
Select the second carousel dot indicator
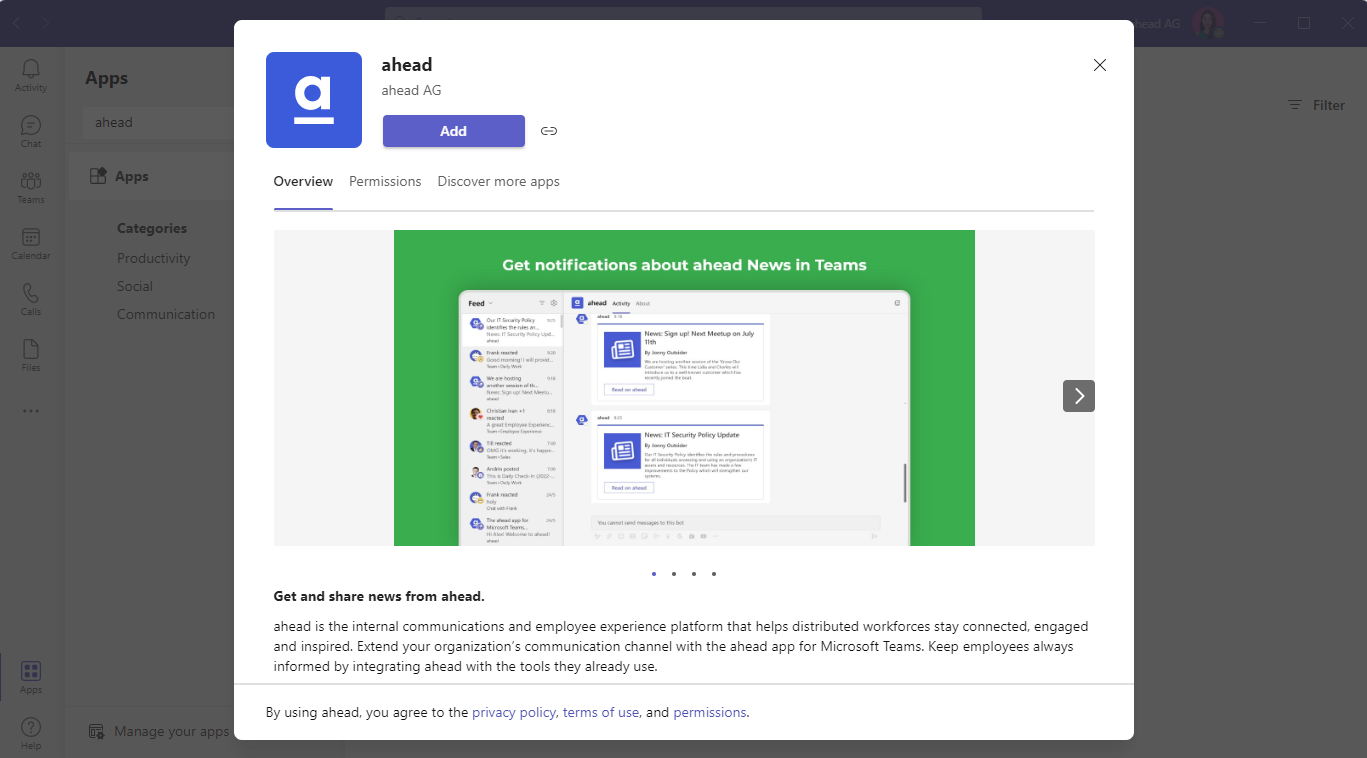pos(674,573)
